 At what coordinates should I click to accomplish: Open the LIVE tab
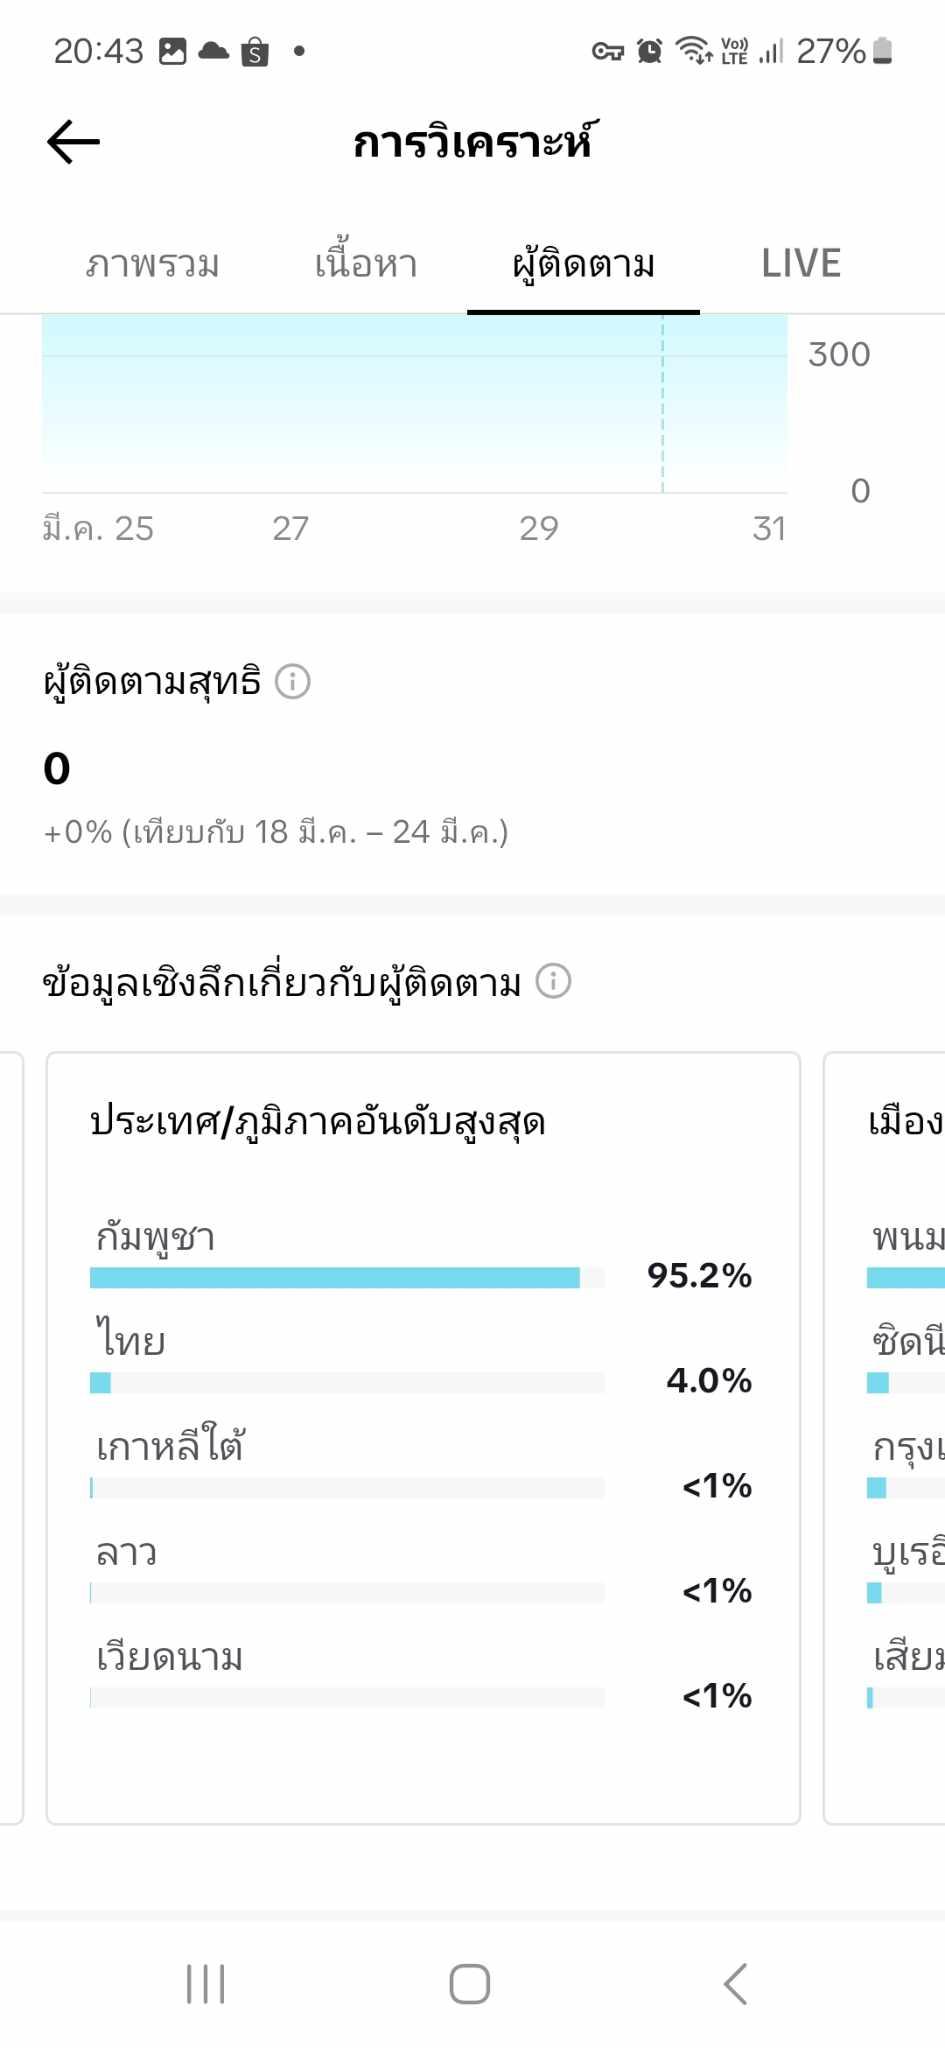(801, 264)
